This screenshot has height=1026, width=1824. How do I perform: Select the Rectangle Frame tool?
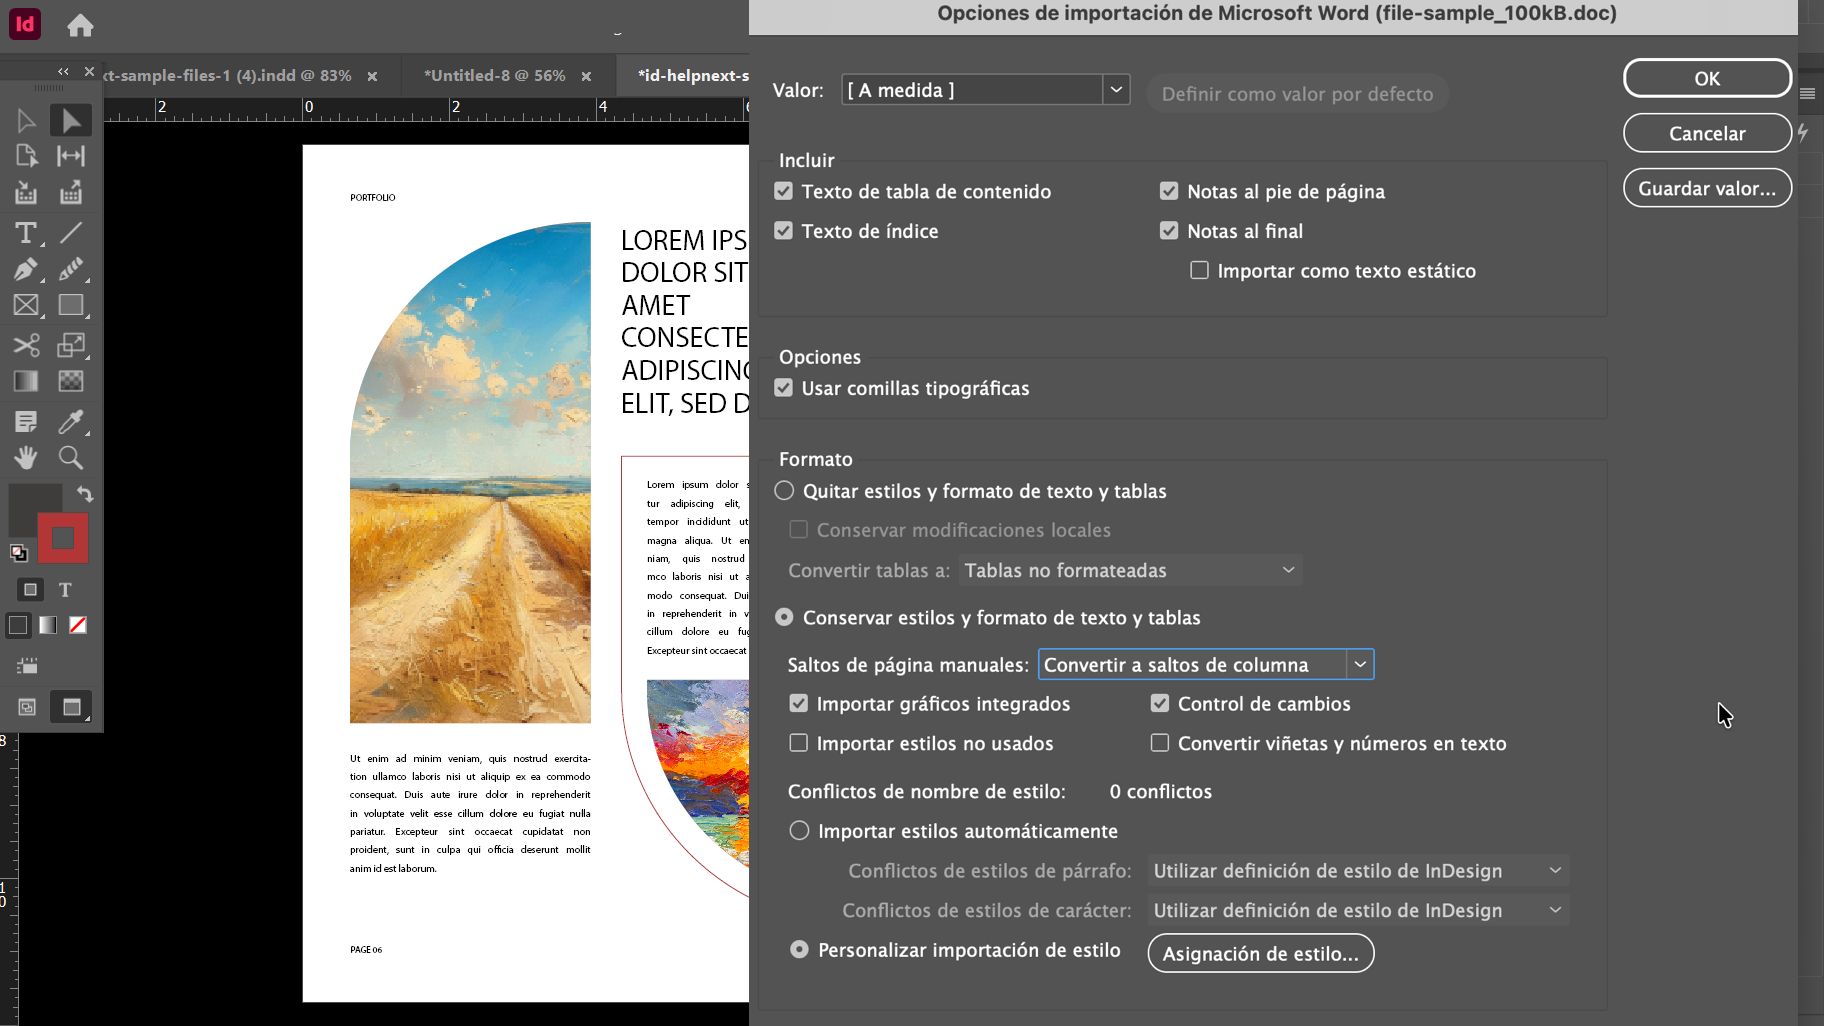click(x=26, y=305)
